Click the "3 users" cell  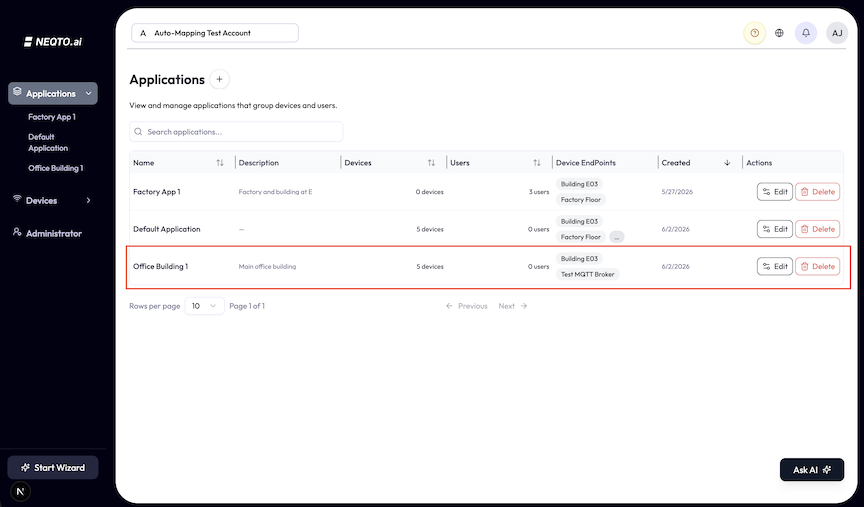click(x=539, y=192)
